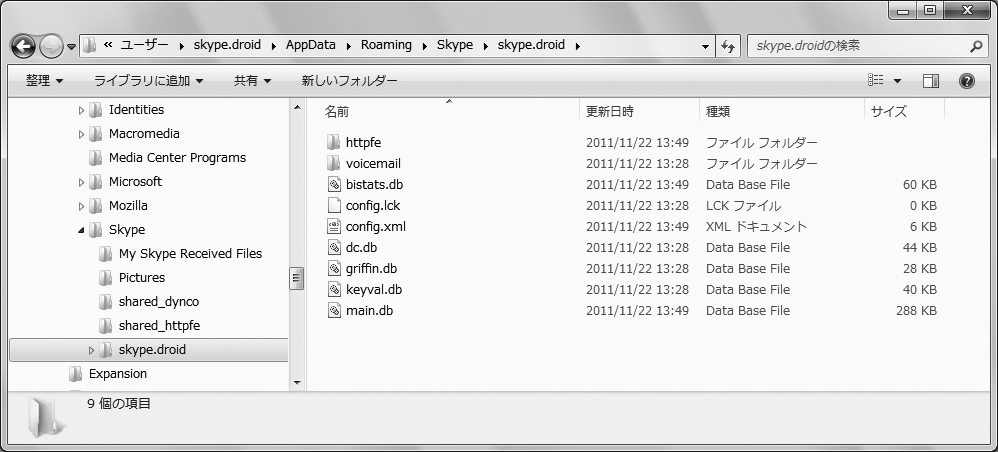Click the Mozilla folder icon
Image resolution: width=998 pixels, height=452 pixels.
(x=95, y=206)
